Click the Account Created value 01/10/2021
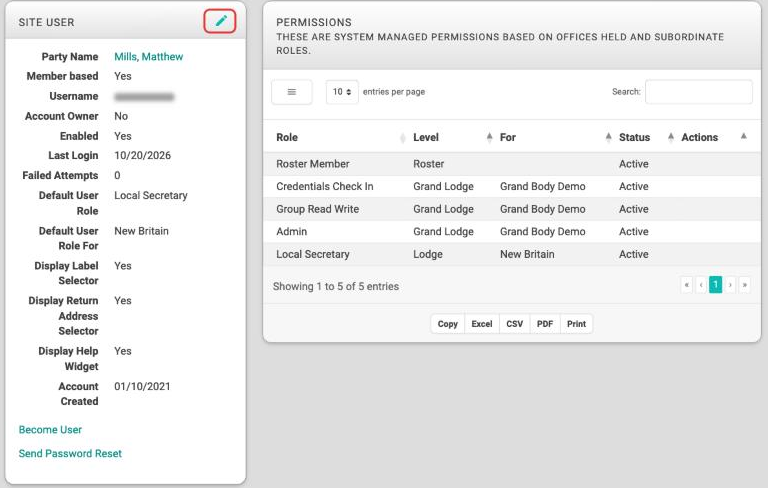The image size is (768, 488). pos(142,387)
